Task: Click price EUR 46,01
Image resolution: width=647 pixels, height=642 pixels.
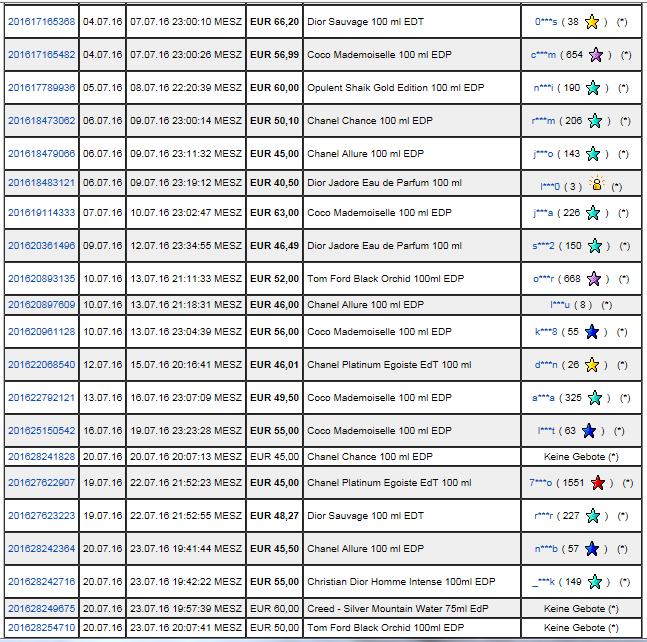Action: (x=274, y=364)
